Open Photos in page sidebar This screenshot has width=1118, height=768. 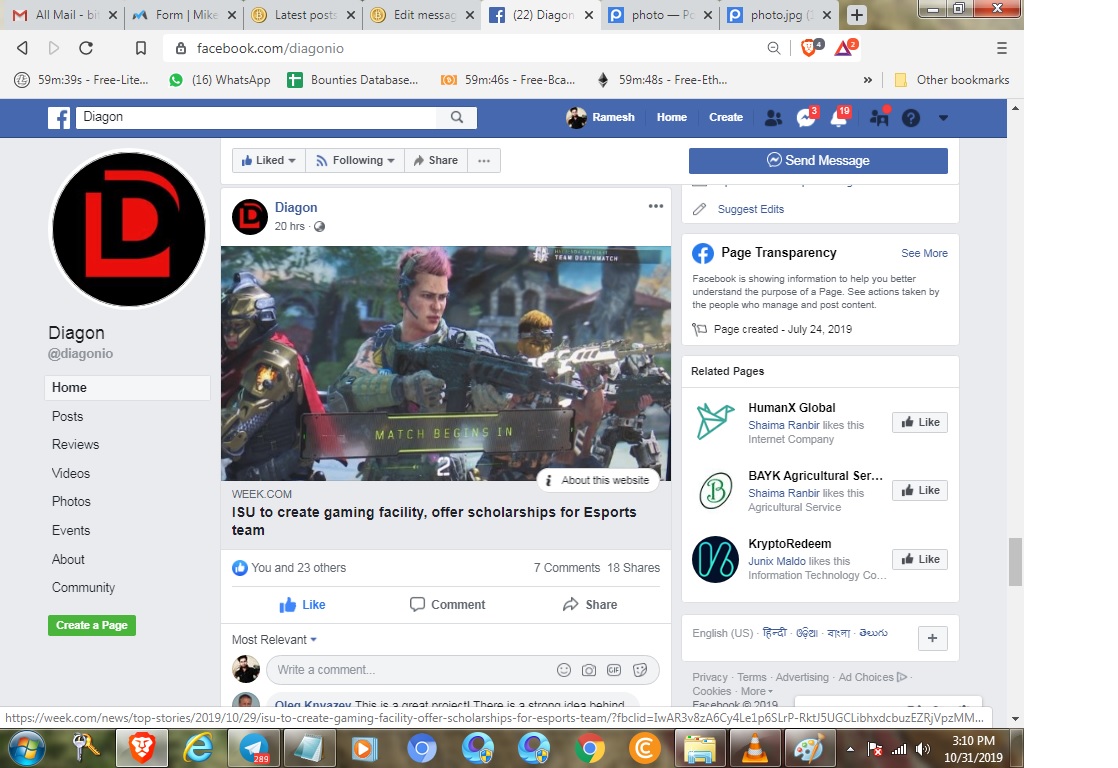click(71, 501)
